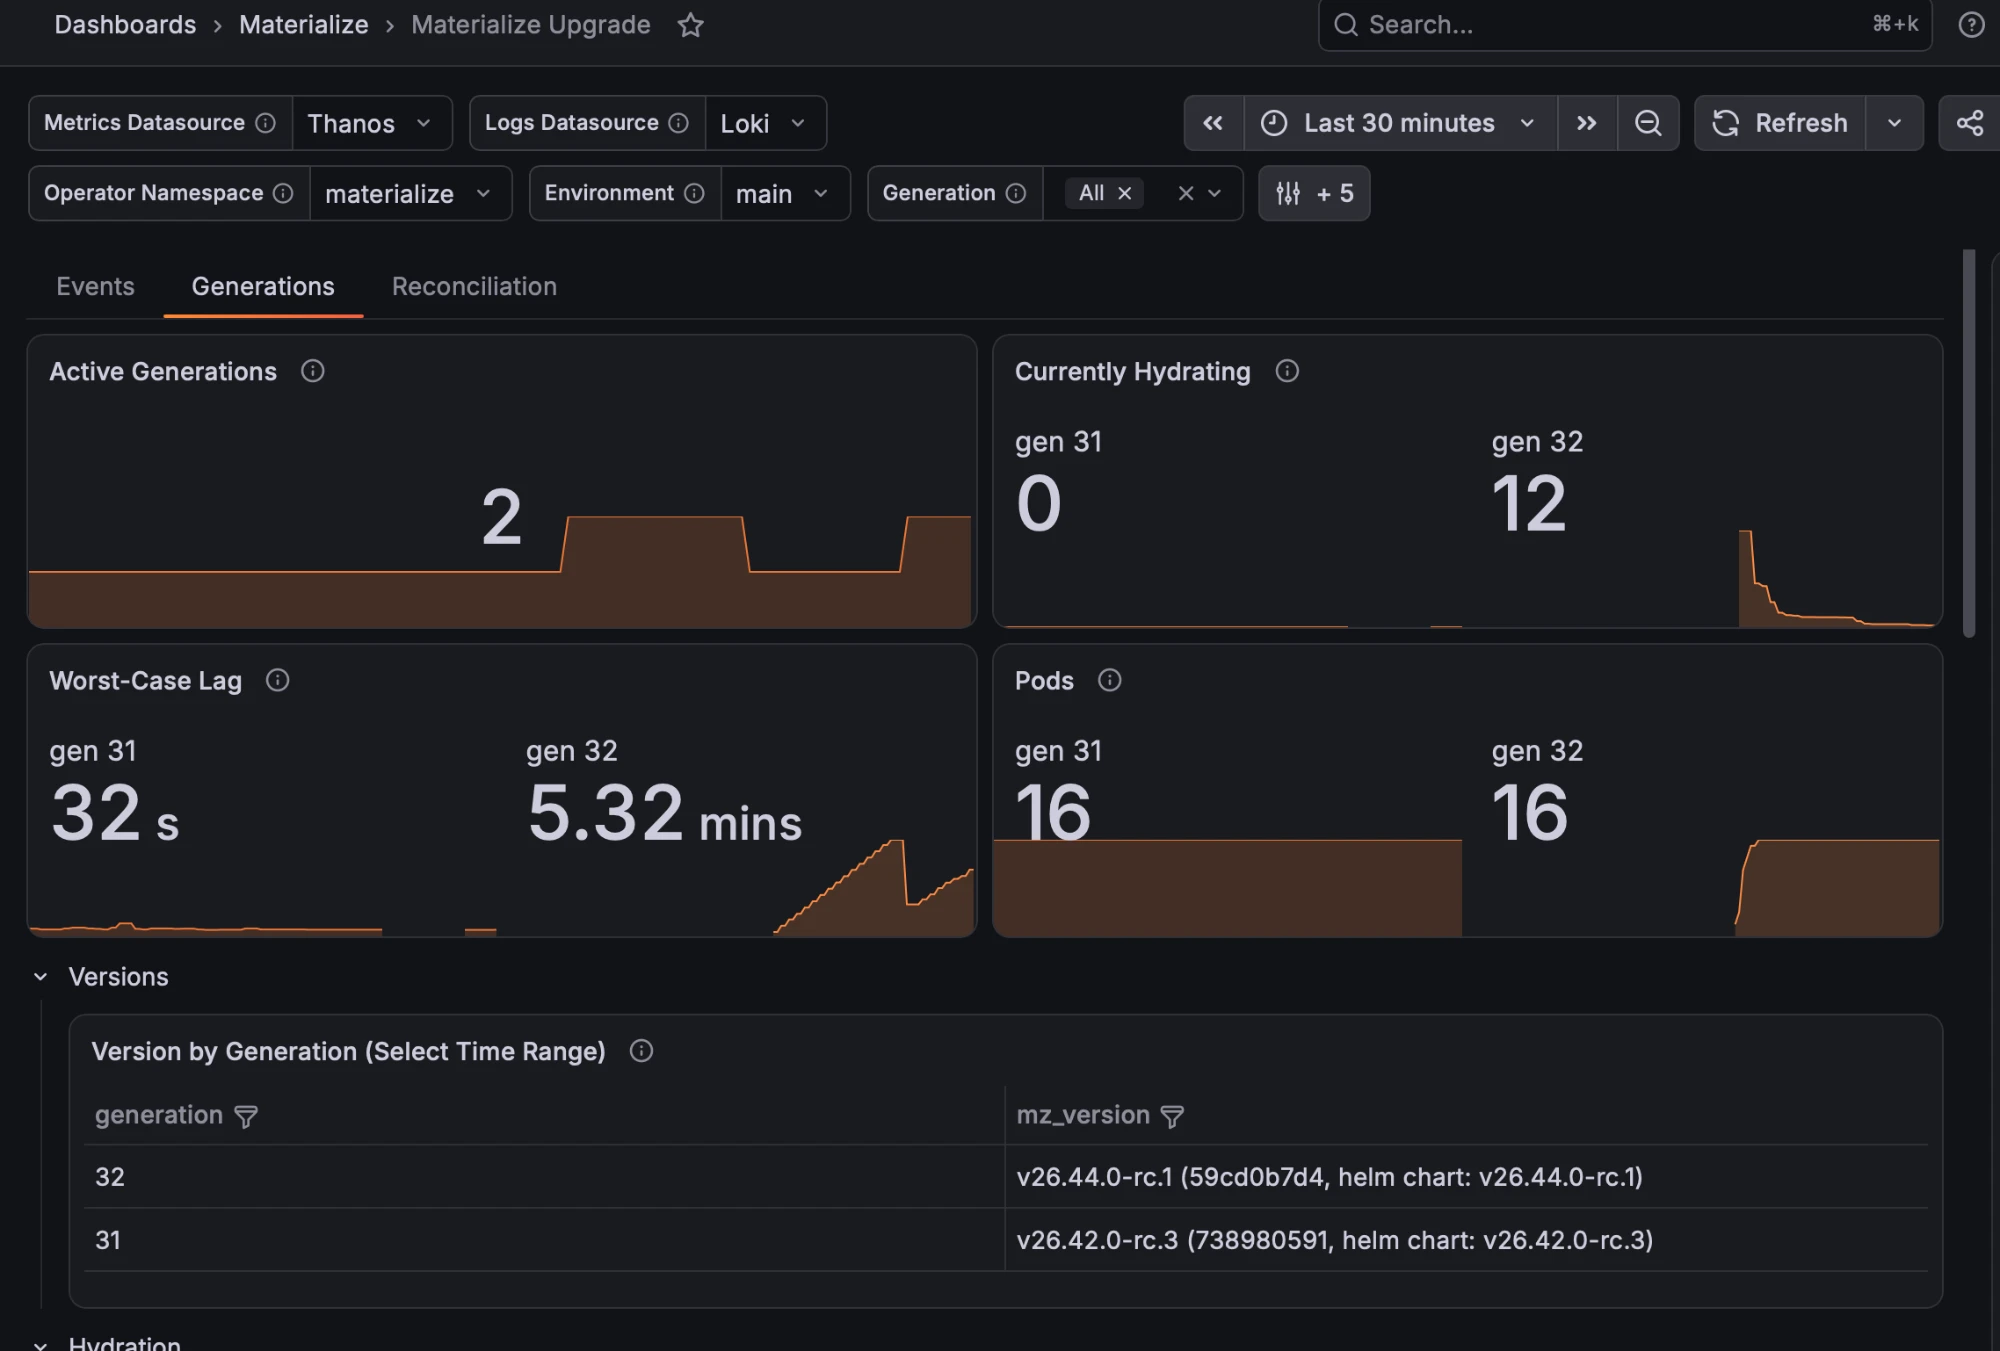Click gen 31 lag 32 s
The image size is (2000, 1351).
pos(115,813)
